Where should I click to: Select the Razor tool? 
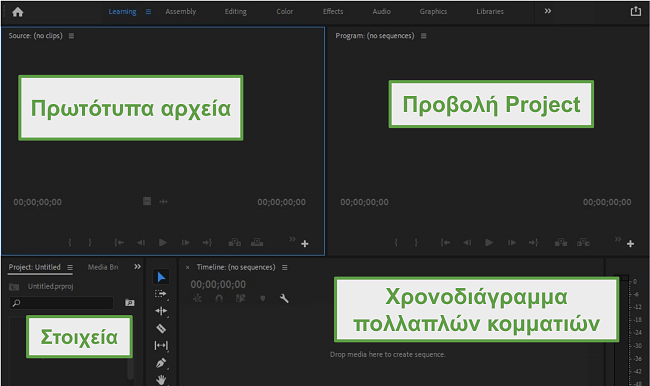pyautogui.click(x=161, y=328)
